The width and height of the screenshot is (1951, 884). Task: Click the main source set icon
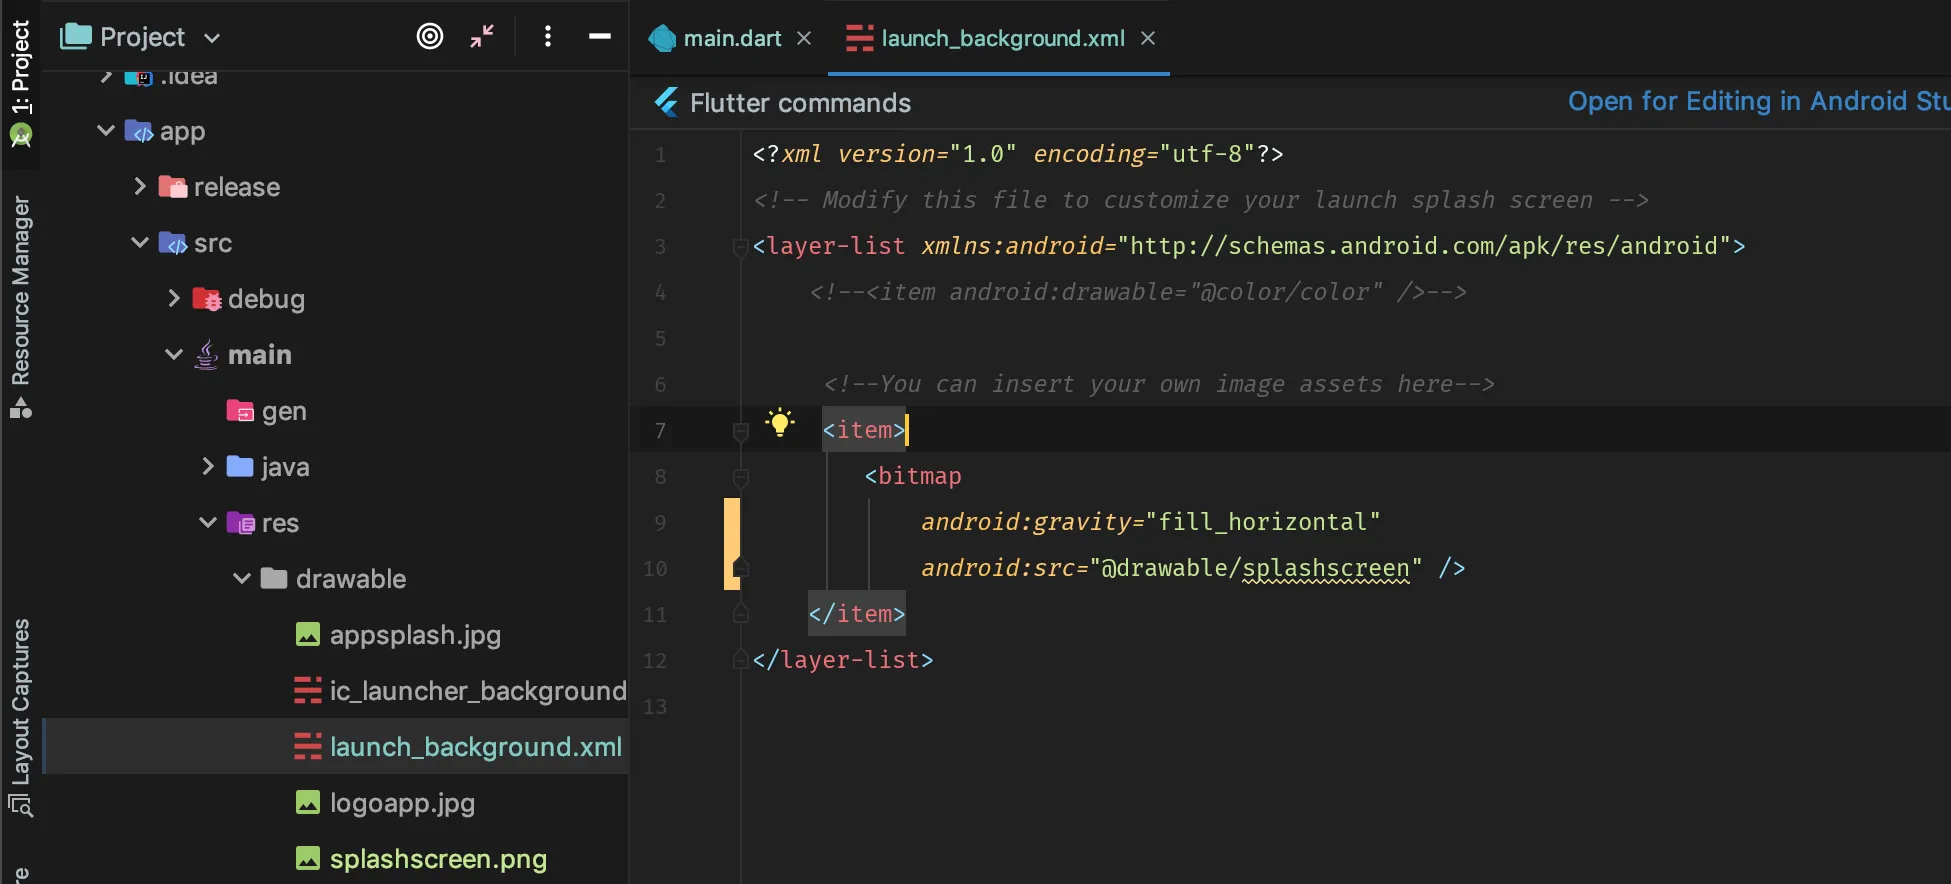206,355
